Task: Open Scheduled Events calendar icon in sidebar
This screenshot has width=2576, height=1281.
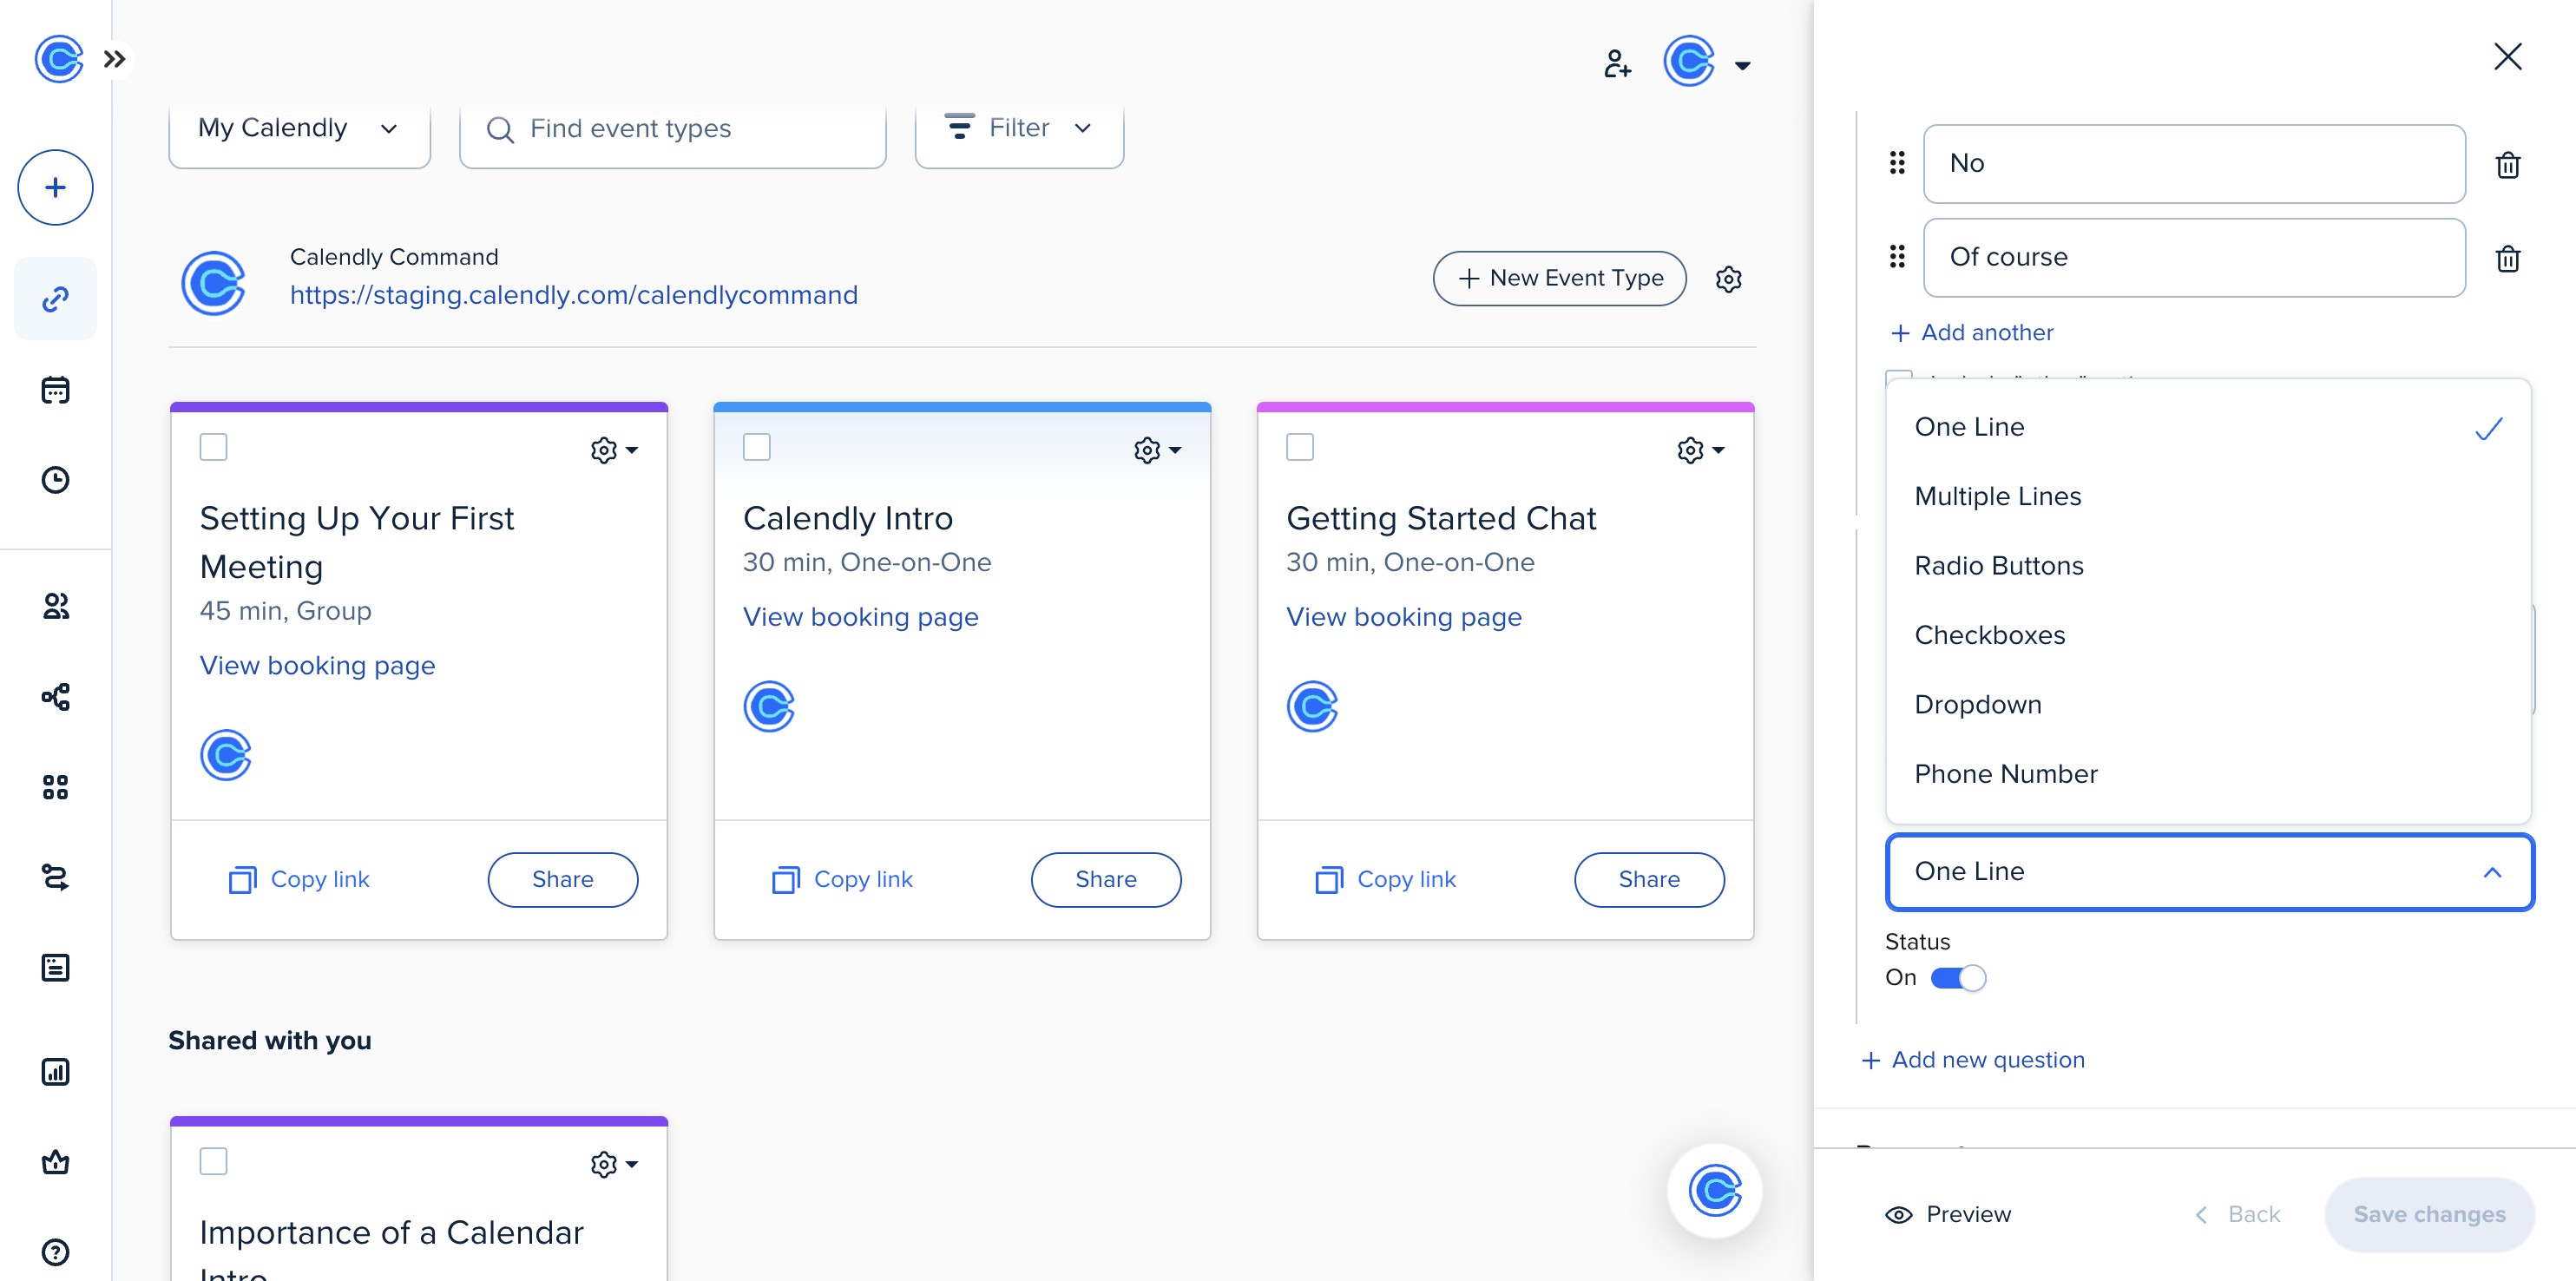Action: pyautogui.click(x=56, y=389)
